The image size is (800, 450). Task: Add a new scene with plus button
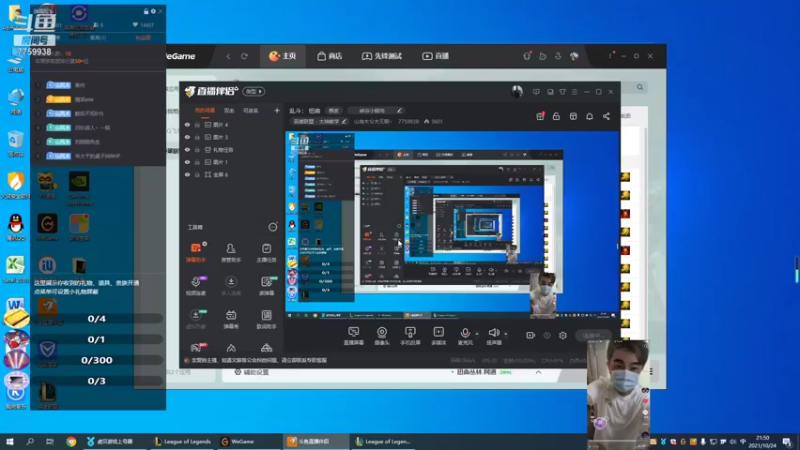point(277,110)
